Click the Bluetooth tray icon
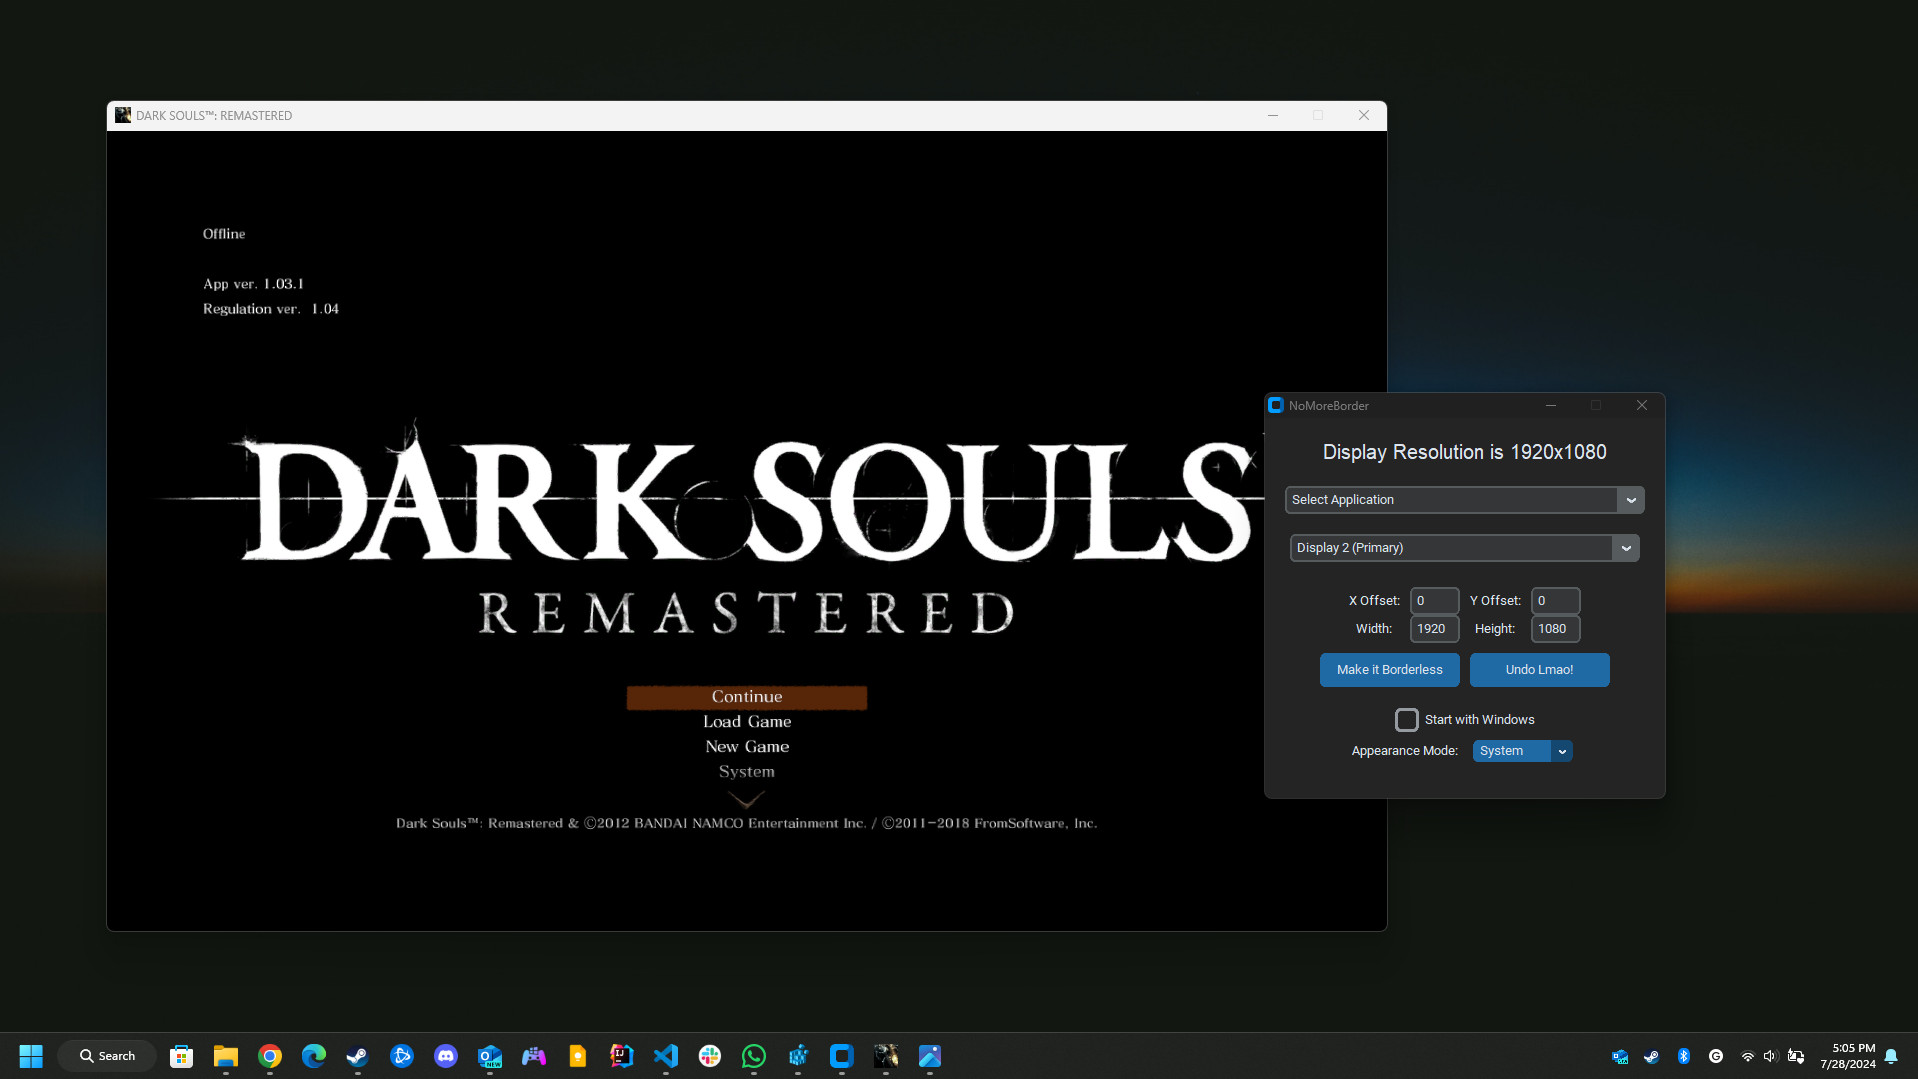Screen dimensions: 1918x1079 point(1684,1056)
